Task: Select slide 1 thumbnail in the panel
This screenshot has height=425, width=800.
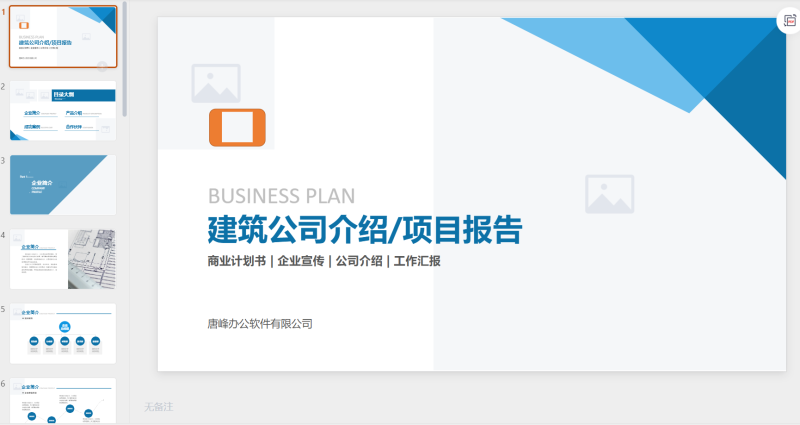Action: click(x=63, y=37)
